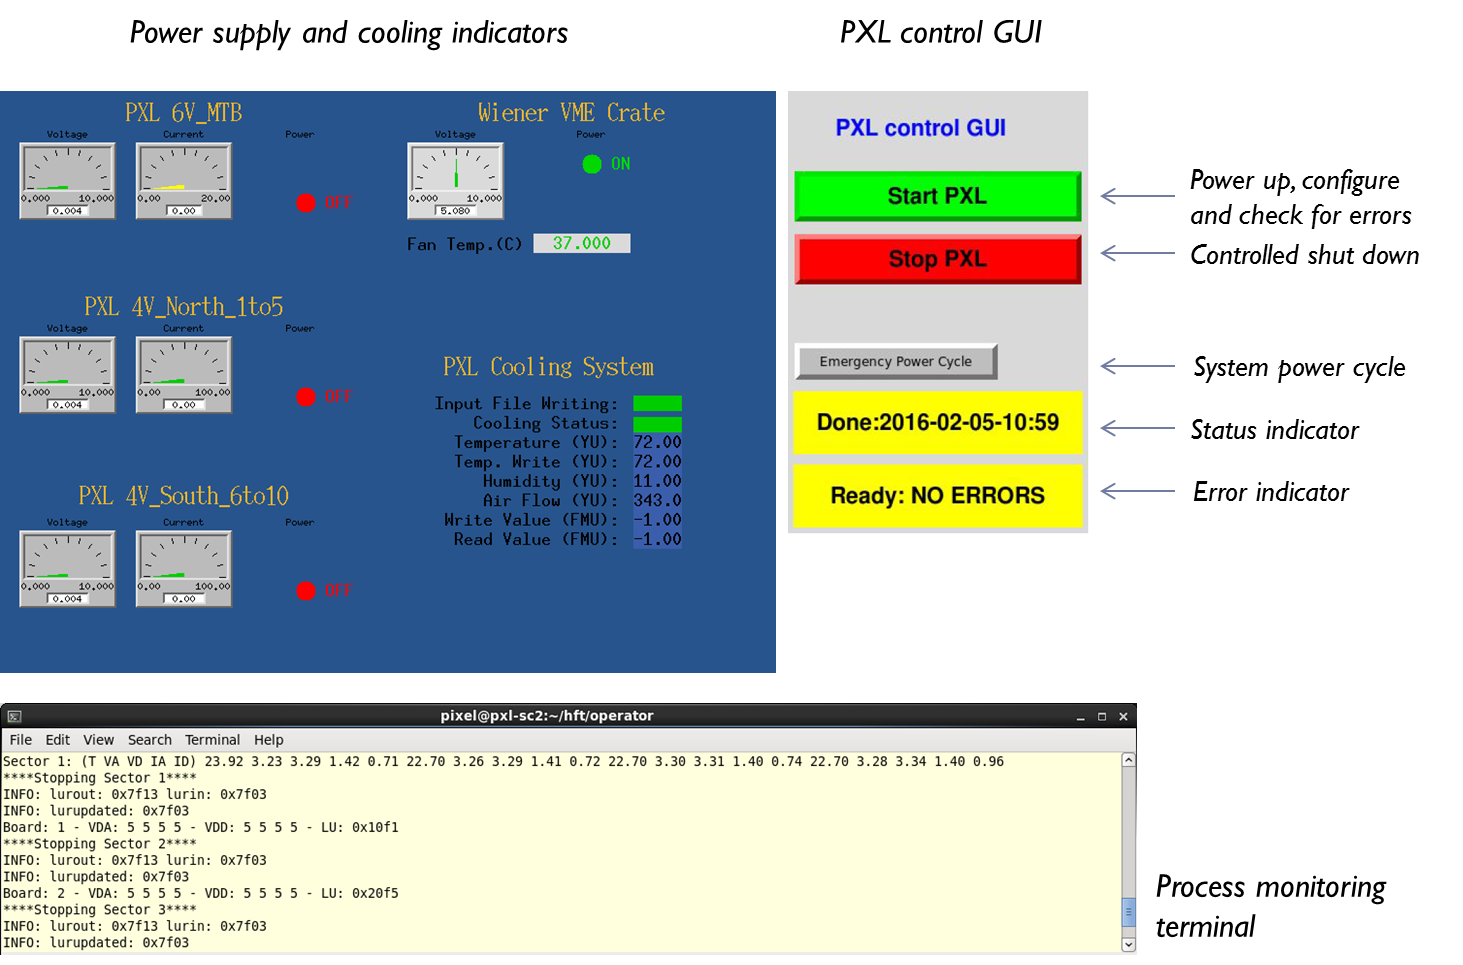Open the Edit menu in the terminal
Image resolution: width=1463 pixels, height=965 pixels.
58,740
